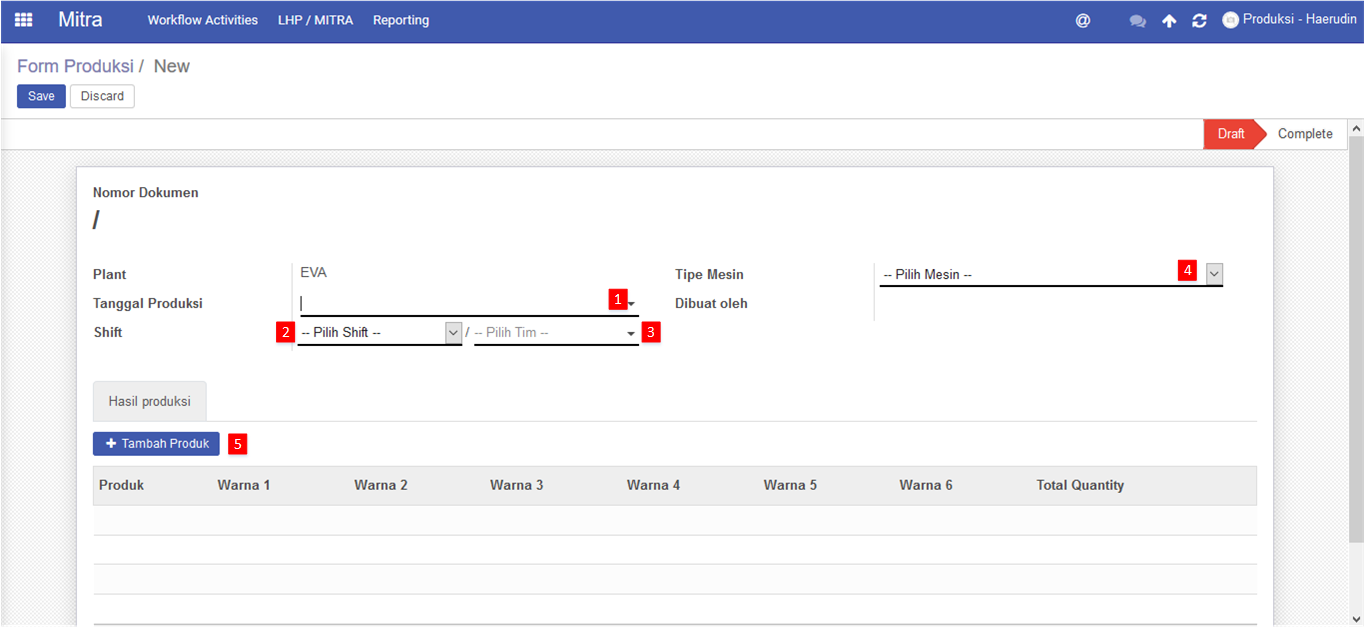1365x627 pixels.
Task: Click the upward arrow icon in navbar
Action: coord(1169,21)
